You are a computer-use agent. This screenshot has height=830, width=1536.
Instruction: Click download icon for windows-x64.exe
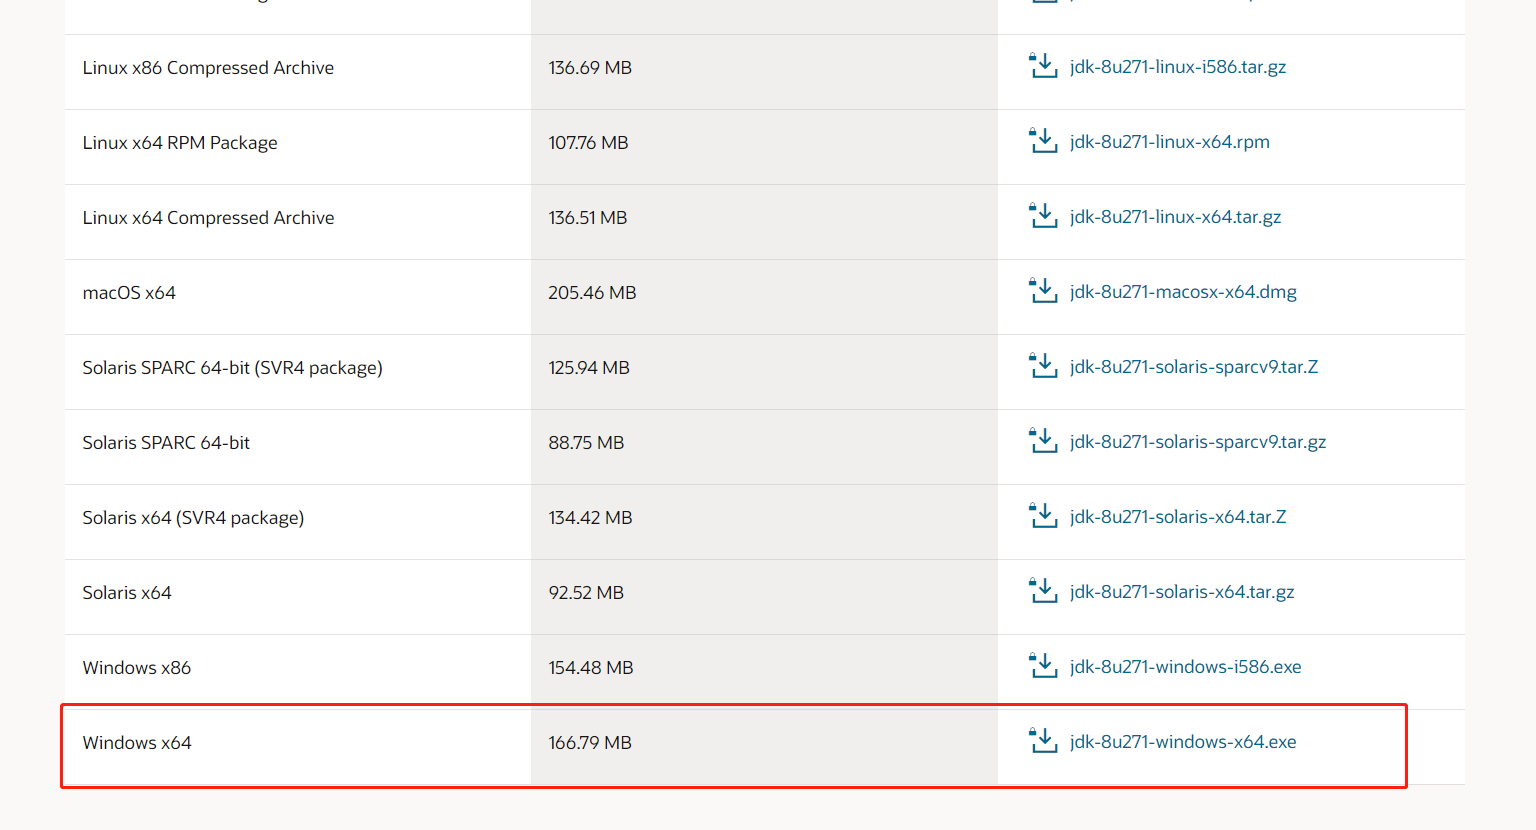click(x=1043, y=741)
